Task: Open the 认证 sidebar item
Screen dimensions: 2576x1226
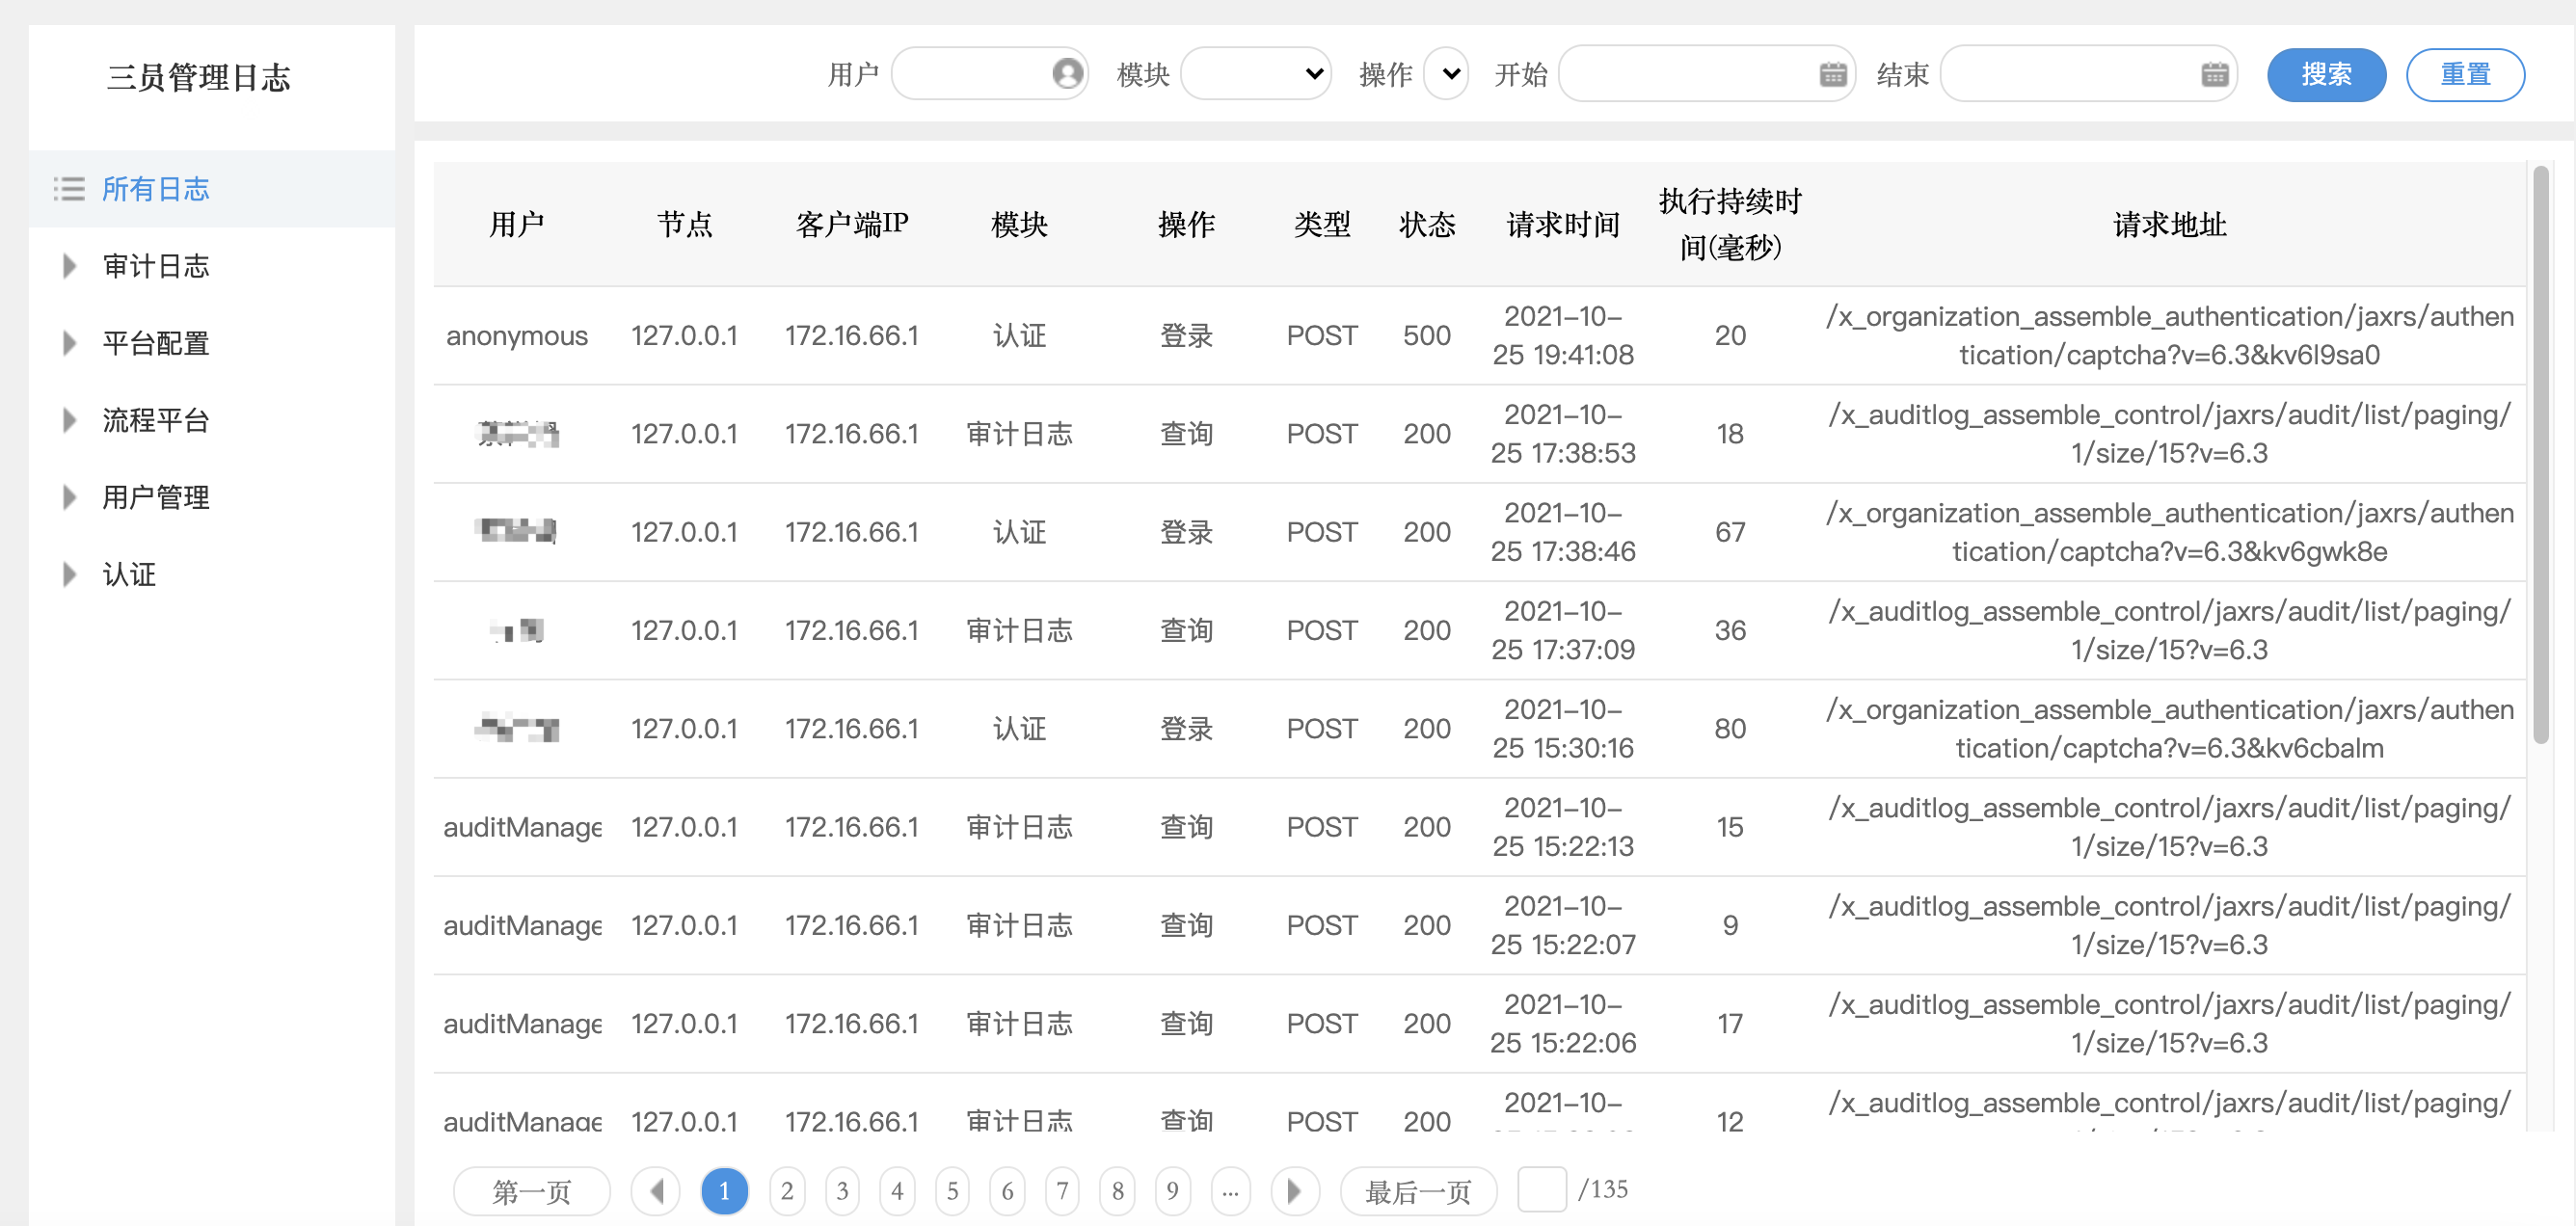Action: (x=129, y=574)
